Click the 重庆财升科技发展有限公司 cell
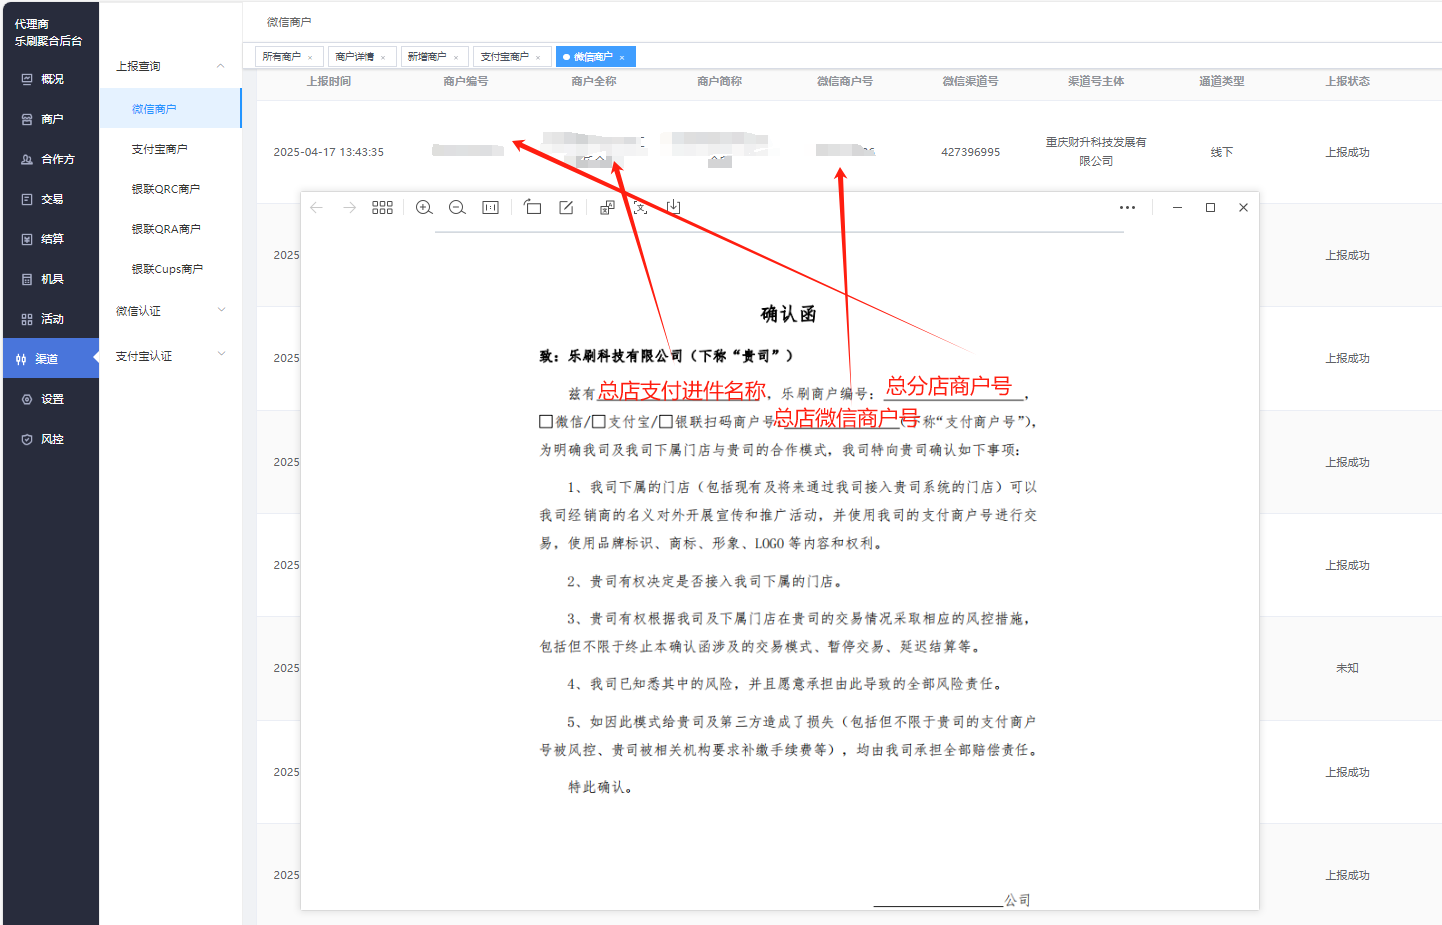 point(1096,151)
